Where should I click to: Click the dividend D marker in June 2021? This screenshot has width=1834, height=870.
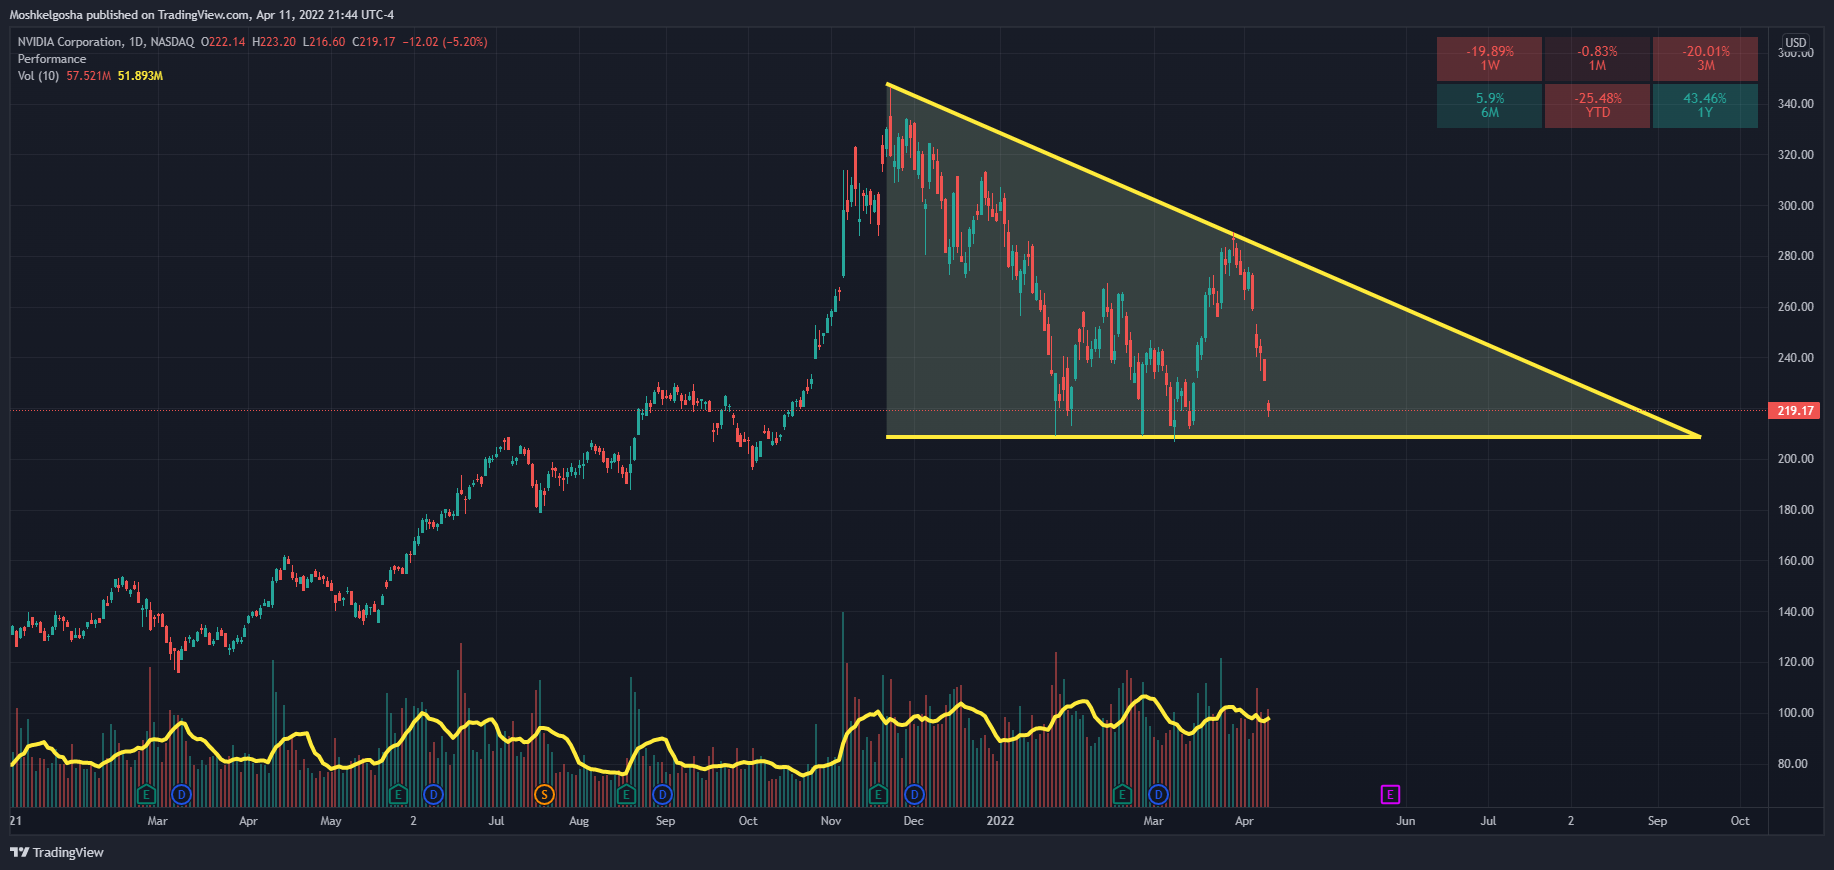[433, 795]
